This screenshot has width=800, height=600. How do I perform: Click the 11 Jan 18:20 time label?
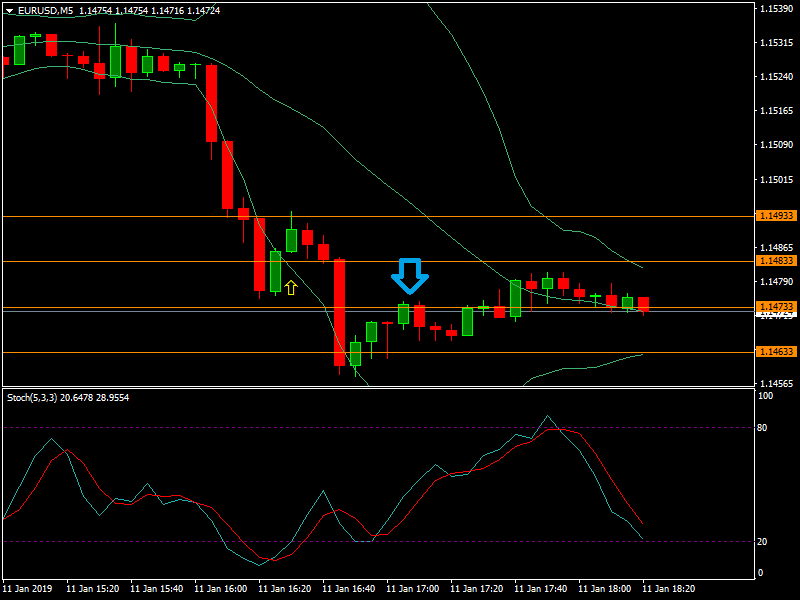click(x=668, y=589)
